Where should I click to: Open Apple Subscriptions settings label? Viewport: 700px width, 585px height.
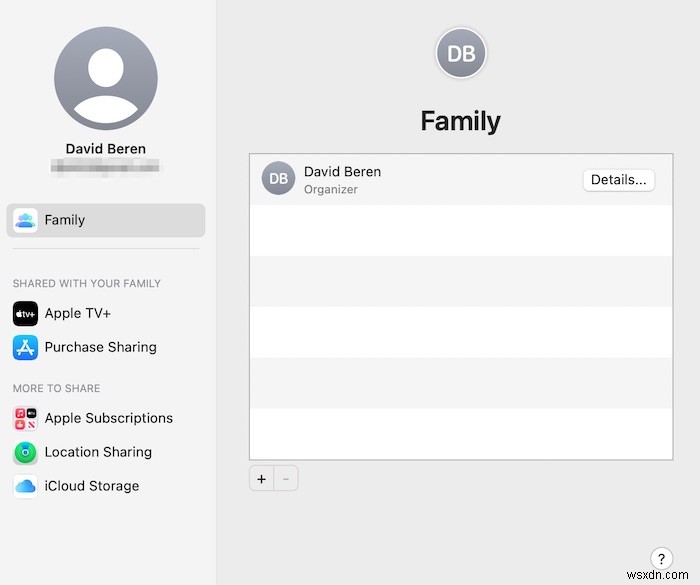point(109,418)
